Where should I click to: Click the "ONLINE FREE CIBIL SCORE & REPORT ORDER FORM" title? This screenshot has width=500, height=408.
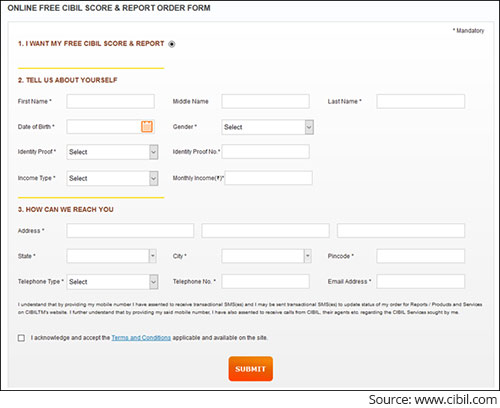coord(109,8)
